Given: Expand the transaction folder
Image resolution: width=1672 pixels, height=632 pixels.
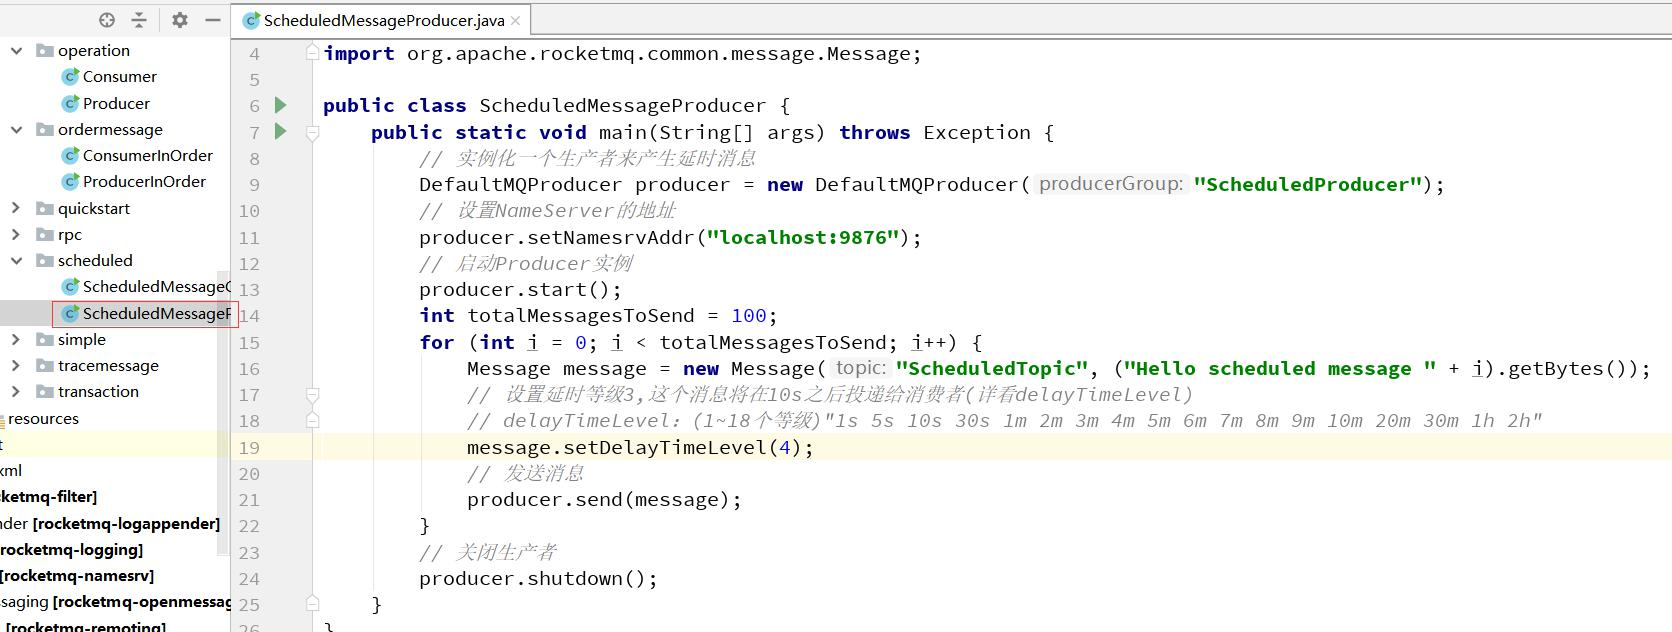Looking at the screenshot, I should click(x=16, y=392).
